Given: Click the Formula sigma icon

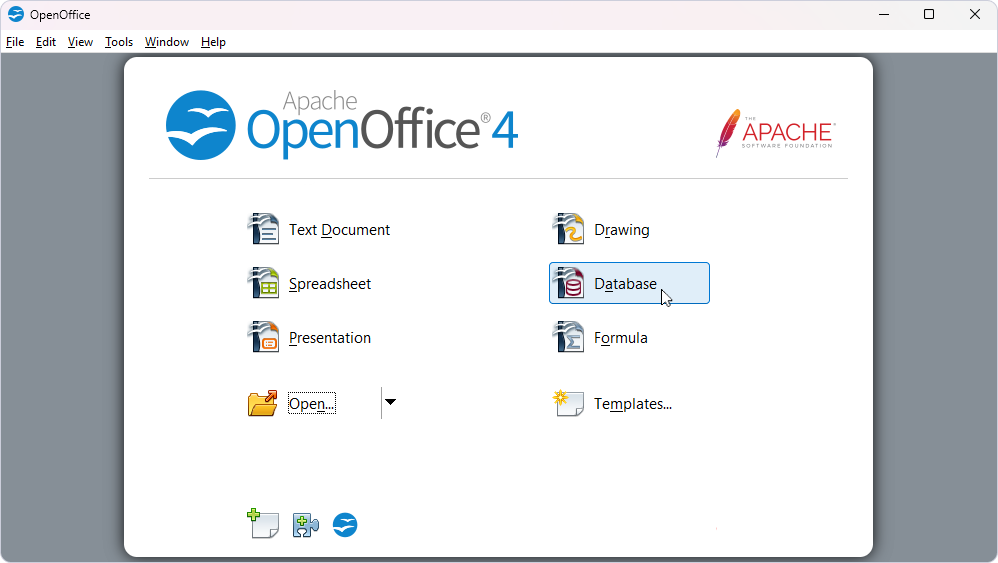Looking at the screenshot, I should [568, 337].
